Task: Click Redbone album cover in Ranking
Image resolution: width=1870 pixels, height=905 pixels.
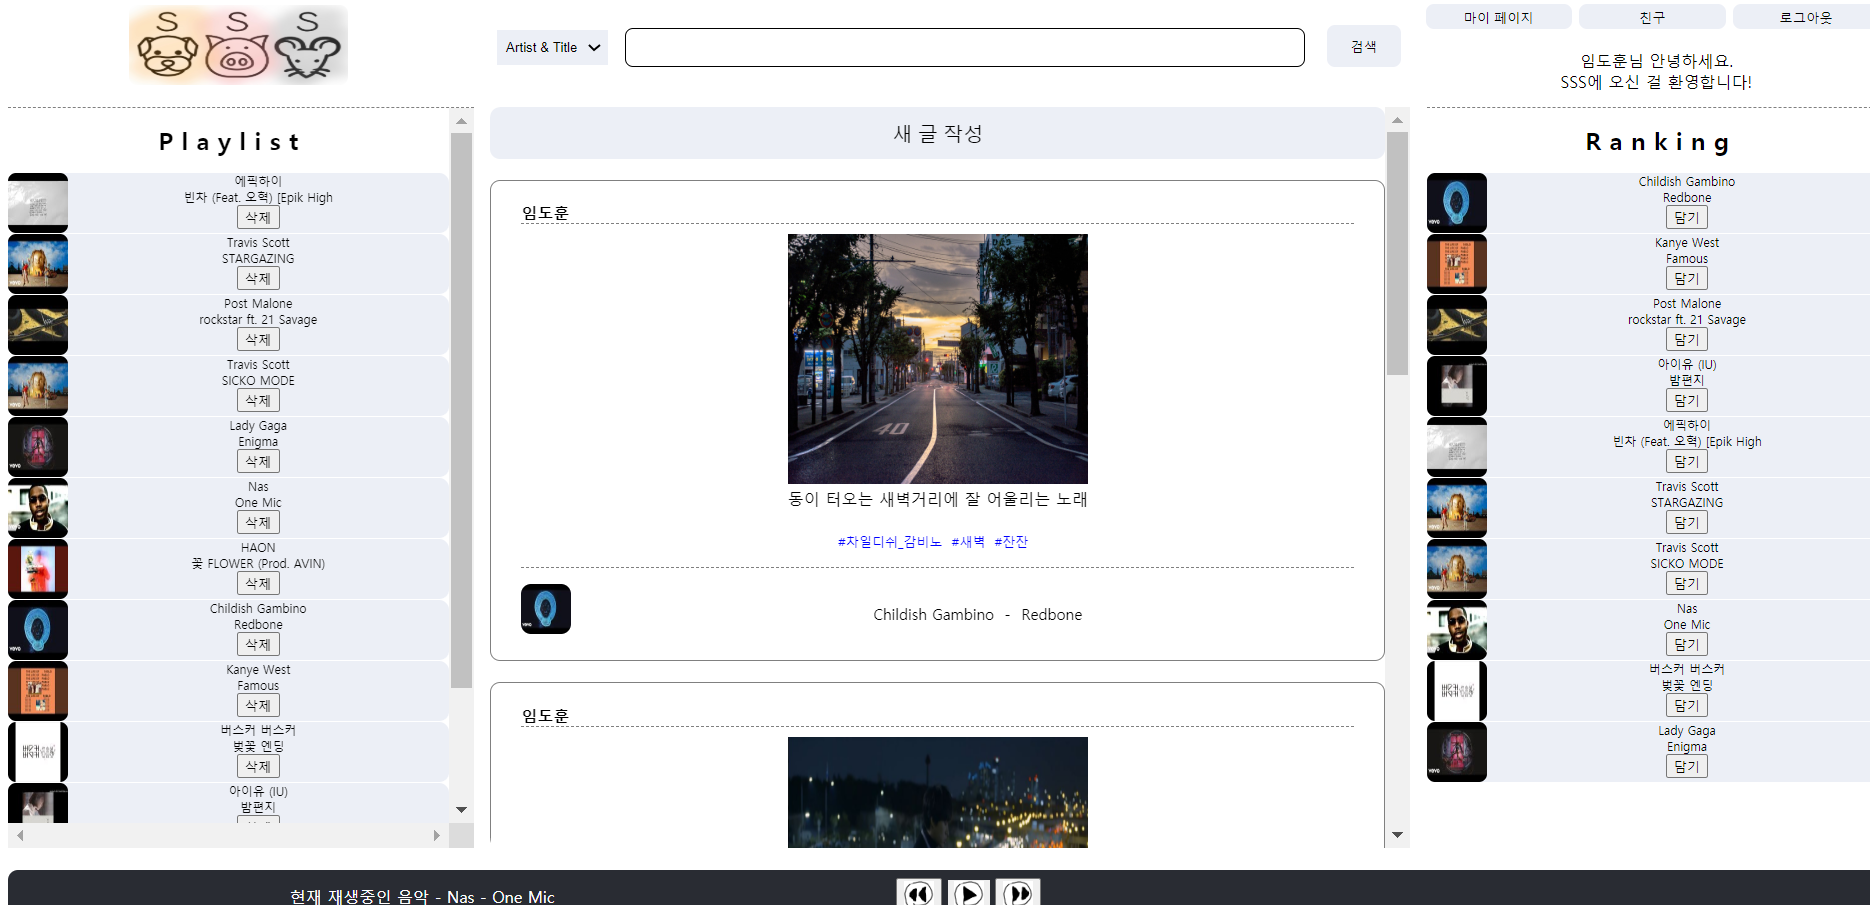Action: (1457, 203)
